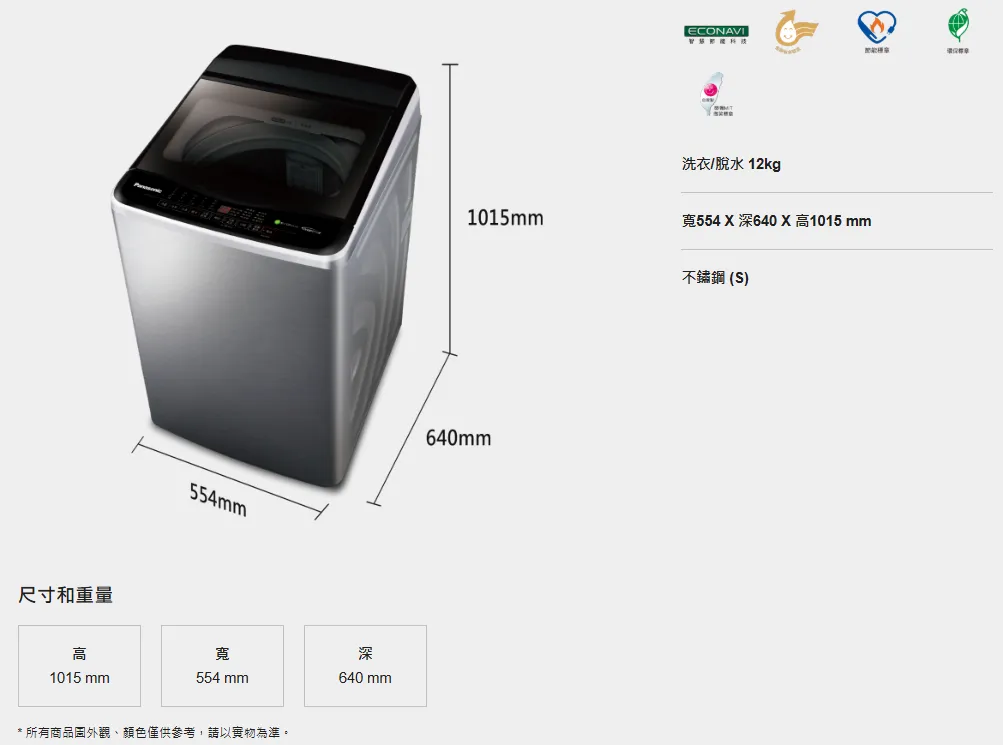Click the Panasonic logo on the washer

tap(148, 188)
